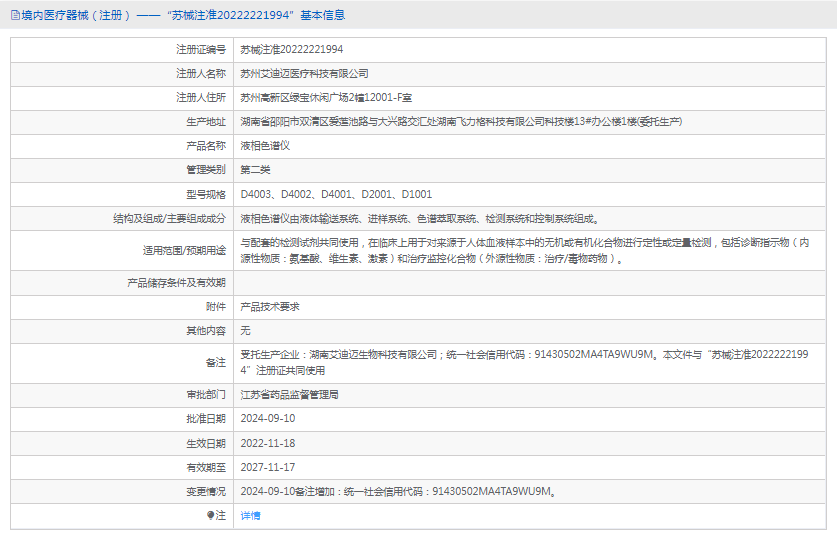Click the 结构及组成/主要组成成分 label
Screen dimensions: 837x537
click(170, 219)
